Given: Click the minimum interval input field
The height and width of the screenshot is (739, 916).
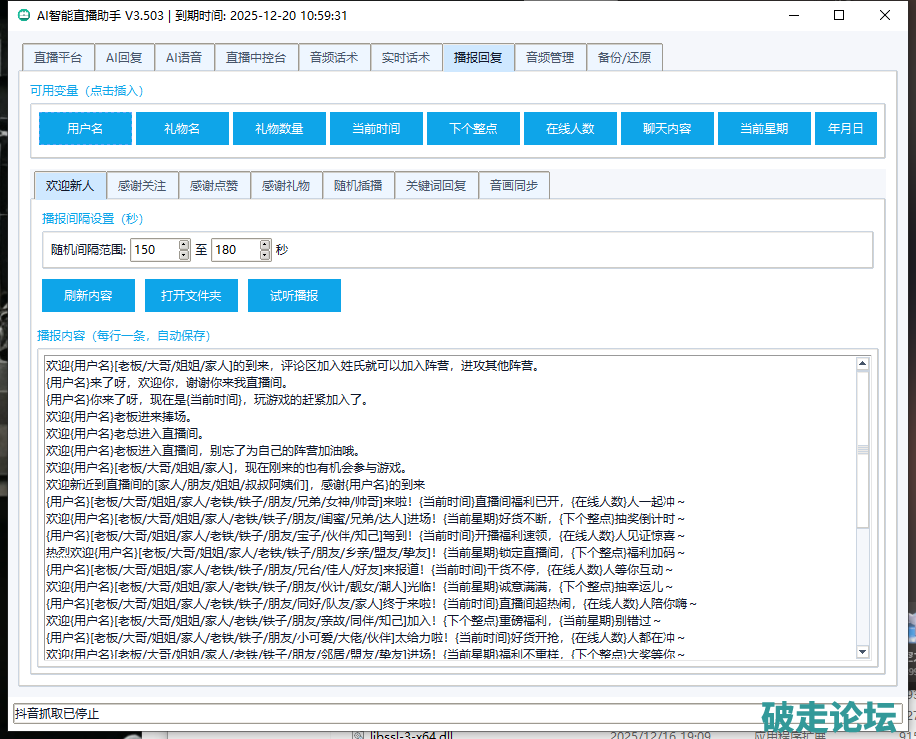Looking at the screenshot, I should tap(154, 250).
